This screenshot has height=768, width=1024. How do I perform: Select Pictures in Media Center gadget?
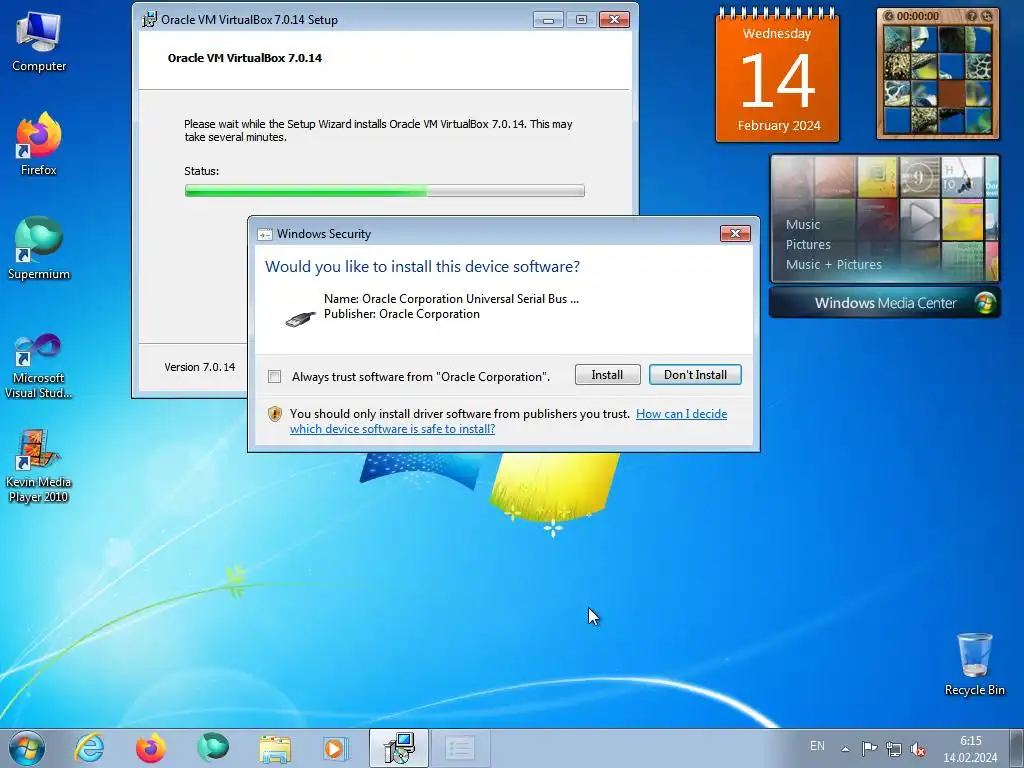pyautogui.click(x=808, y=245)
